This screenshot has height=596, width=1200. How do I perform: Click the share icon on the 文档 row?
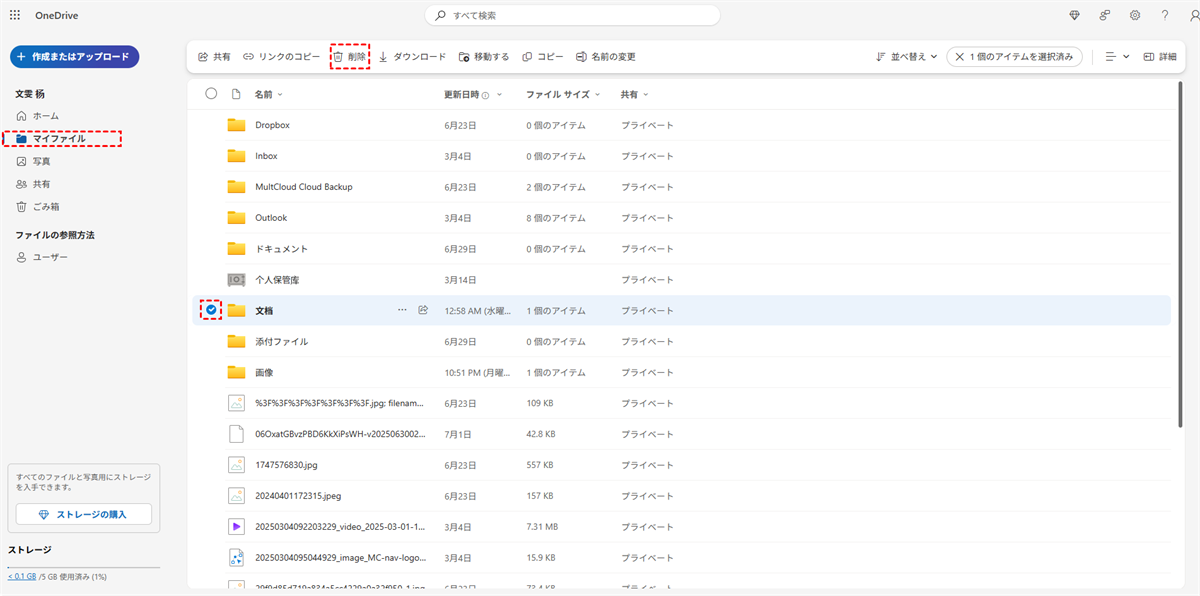pyautogui.click(x=423, y=310)
